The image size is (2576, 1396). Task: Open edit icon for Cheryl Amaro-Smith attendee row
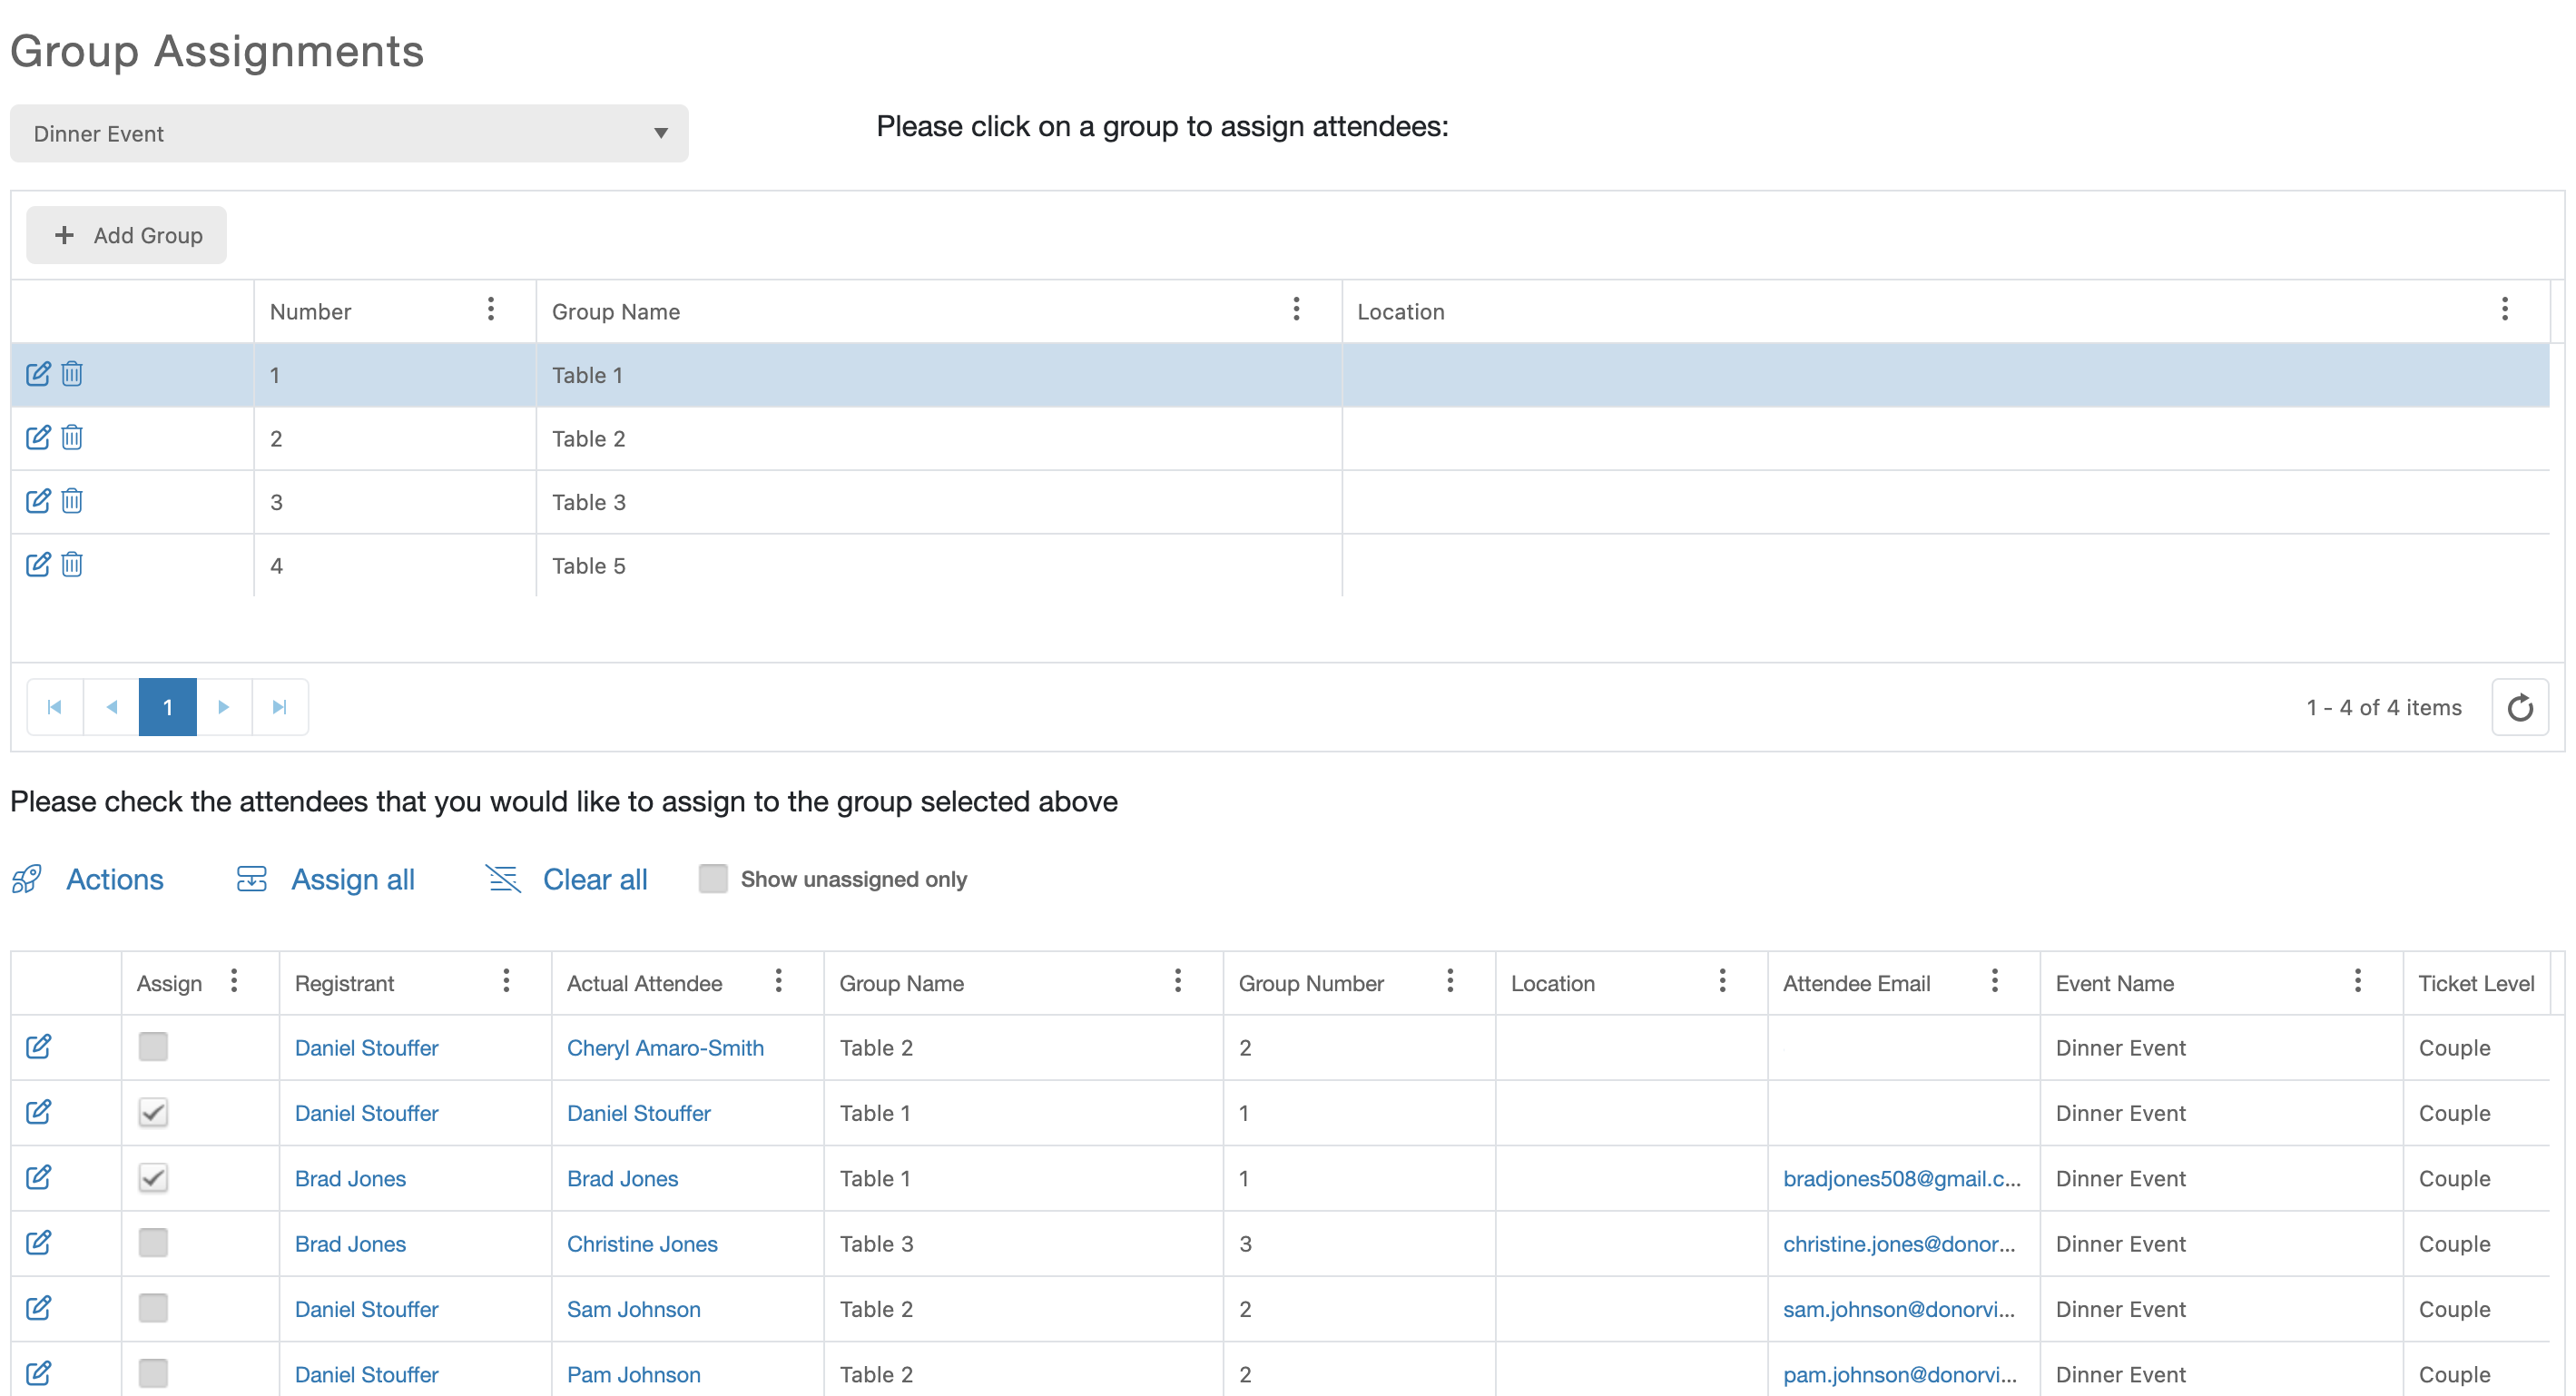pyautogui.click(x=38, y=1047)
